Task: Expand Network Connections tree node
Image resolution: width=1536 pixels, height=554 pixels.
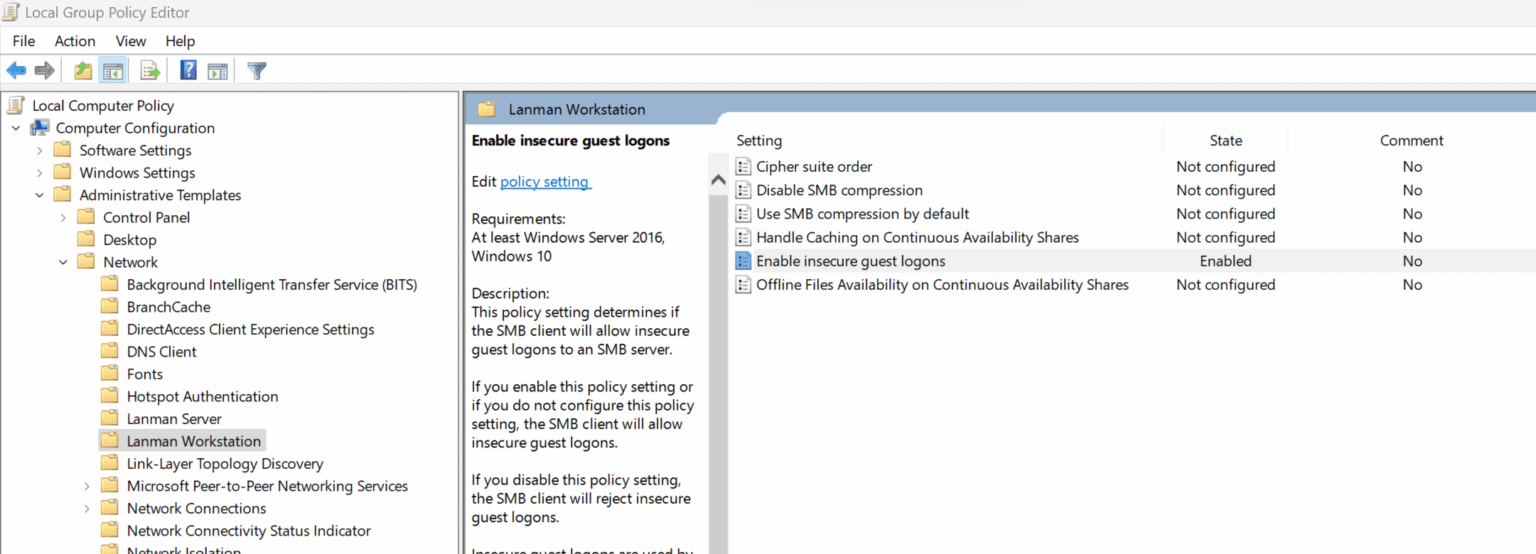Action: (87, 508)
